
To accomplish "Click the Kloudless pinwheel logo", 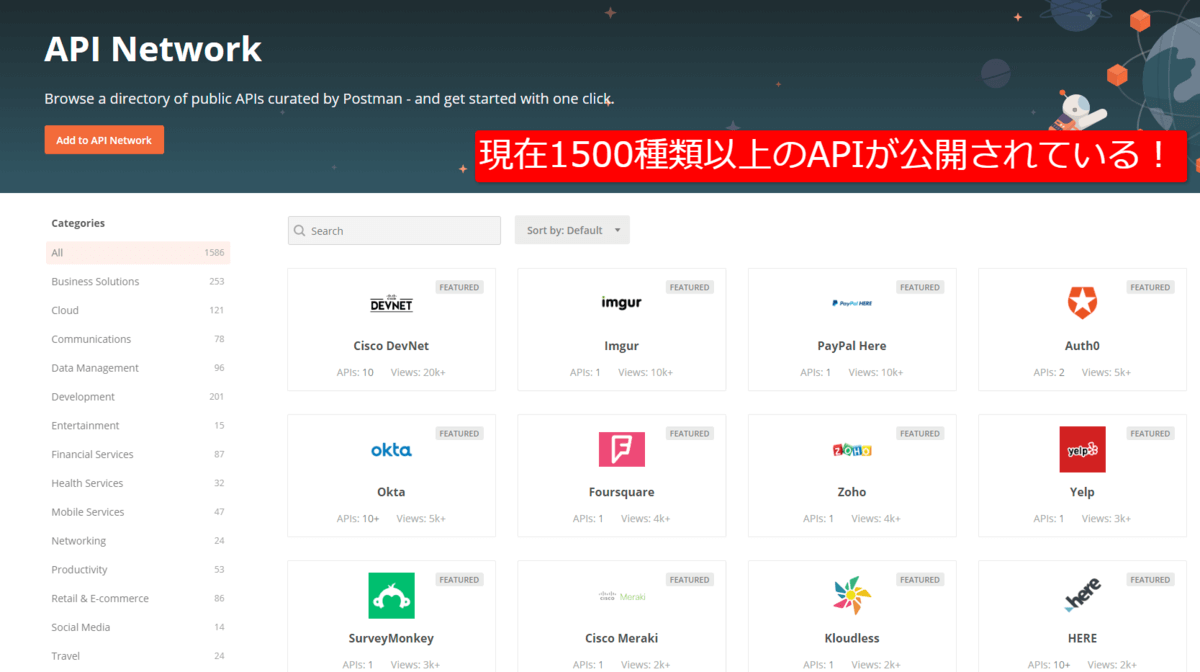I will click(x=852, y=595).
